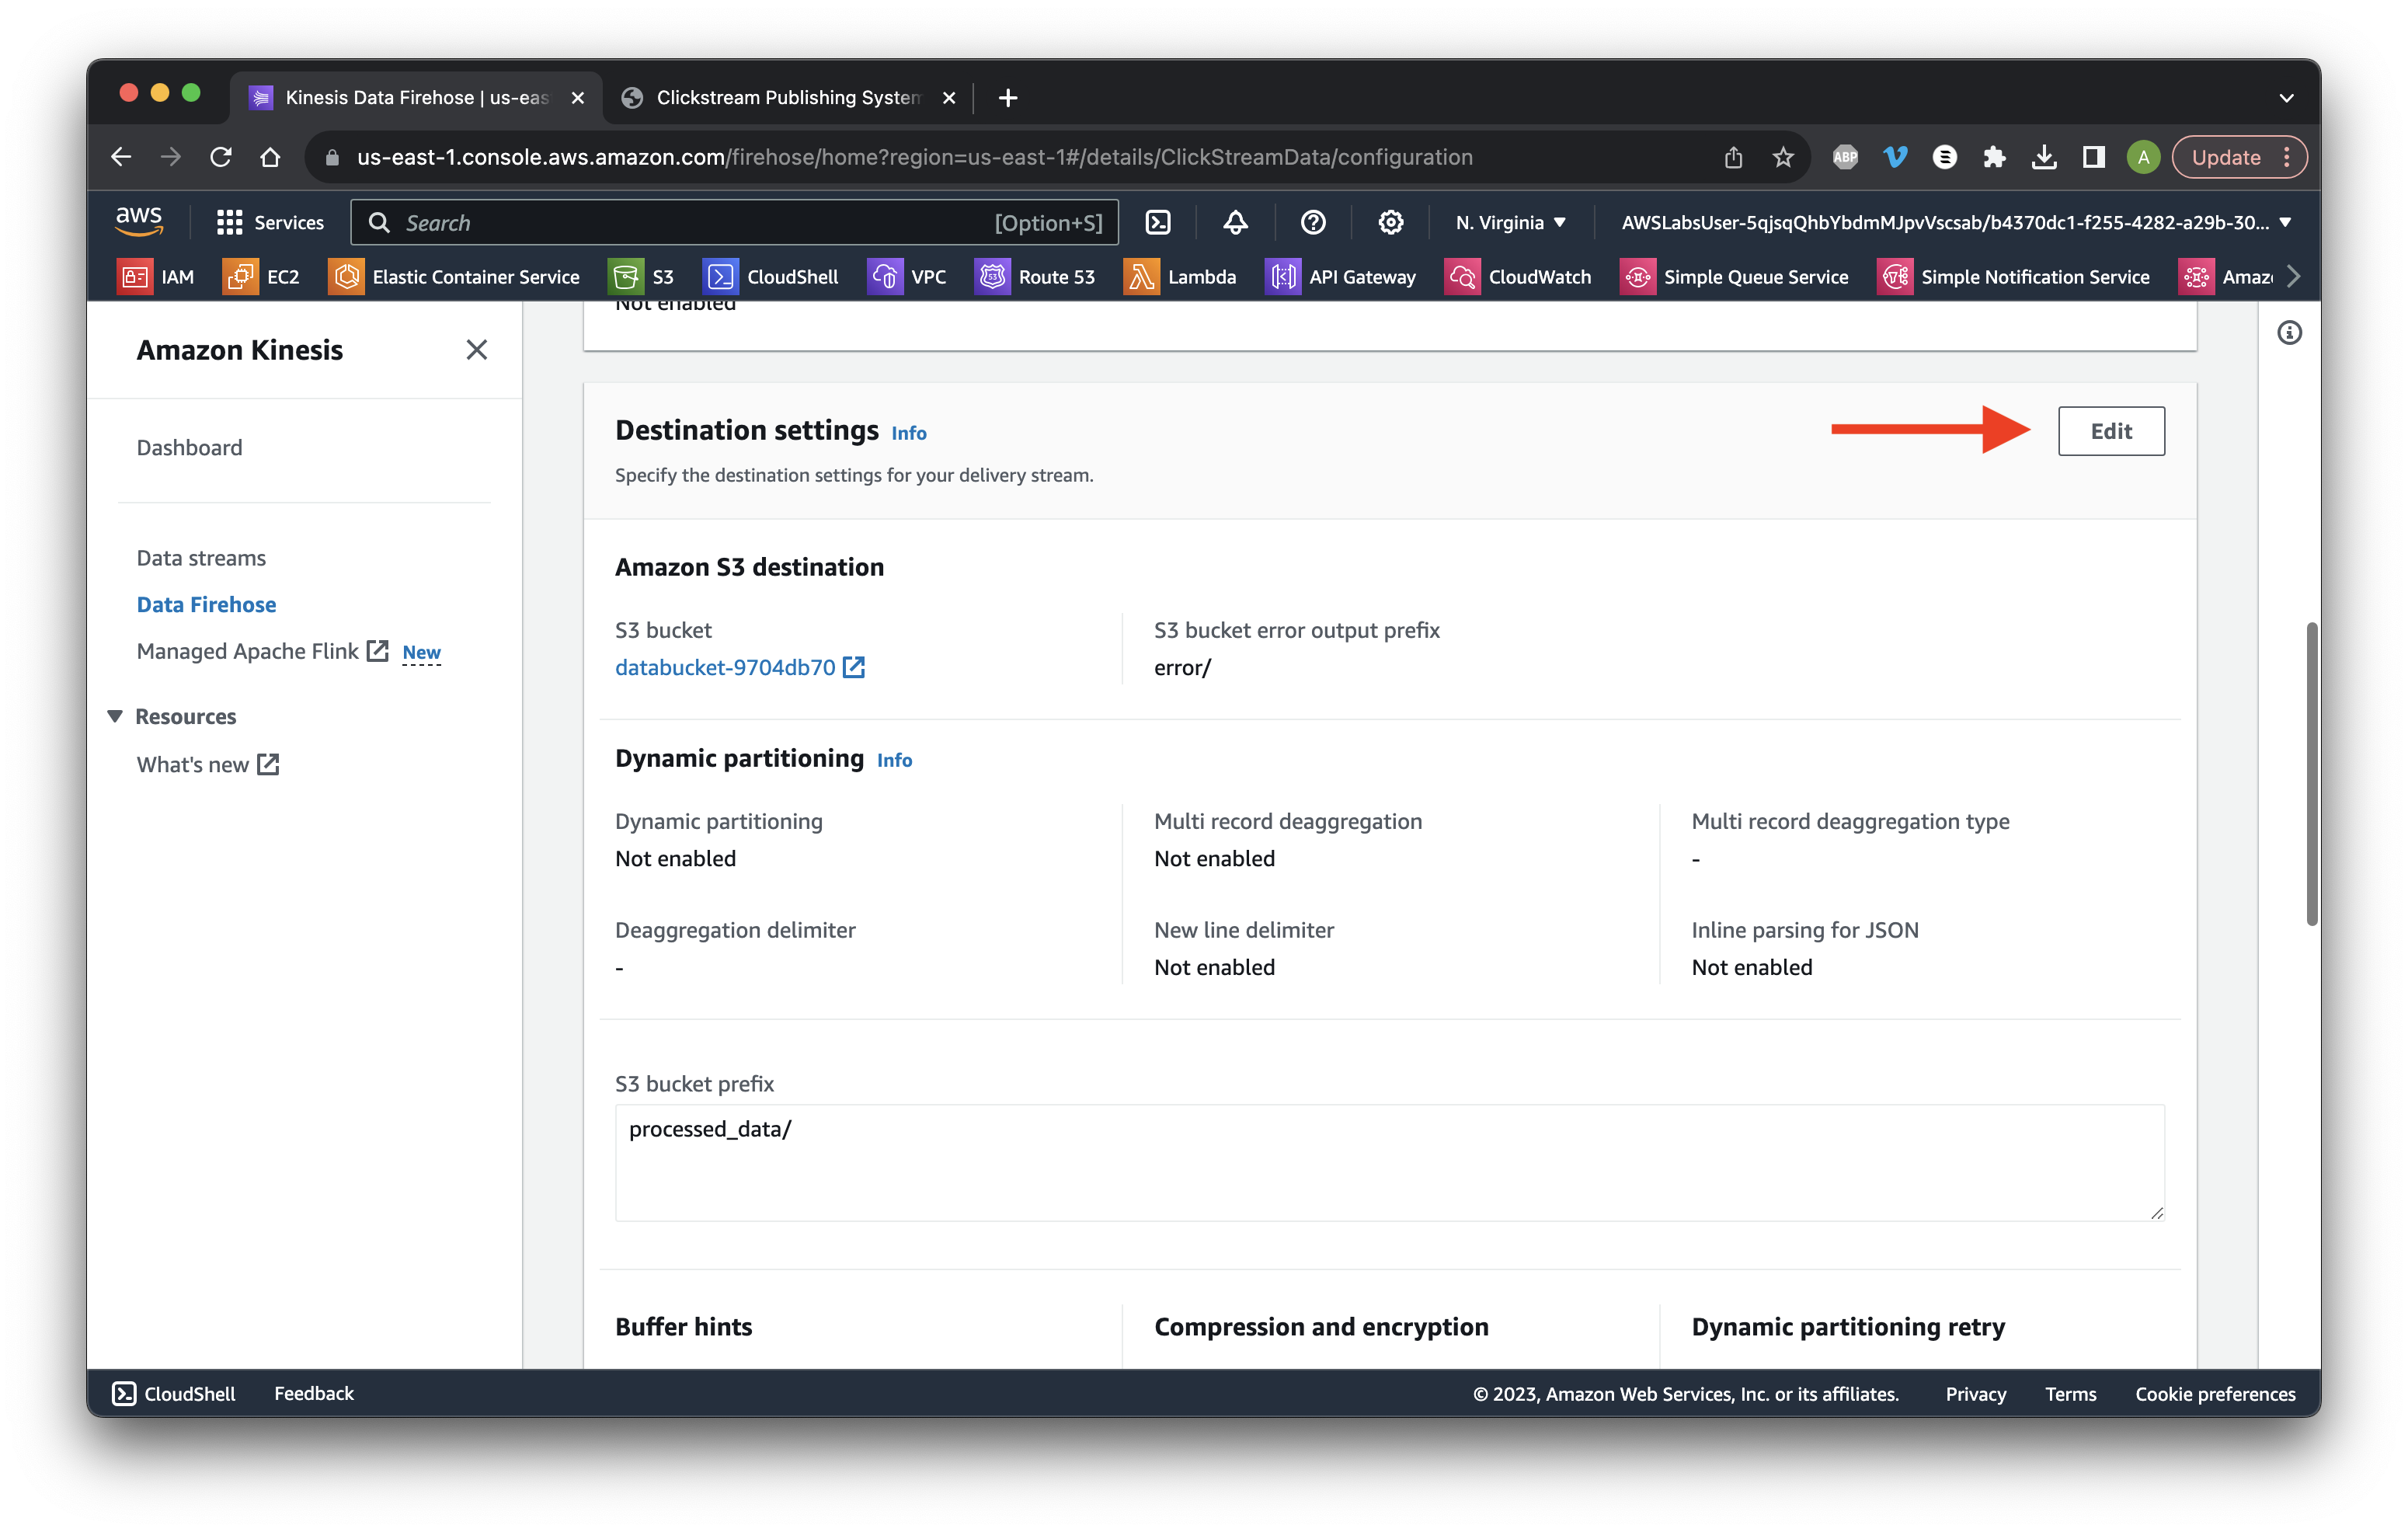Expand the browser tab list chevron
The height and width of the screenshot is (1532, 2408).
coord(2286,98)
